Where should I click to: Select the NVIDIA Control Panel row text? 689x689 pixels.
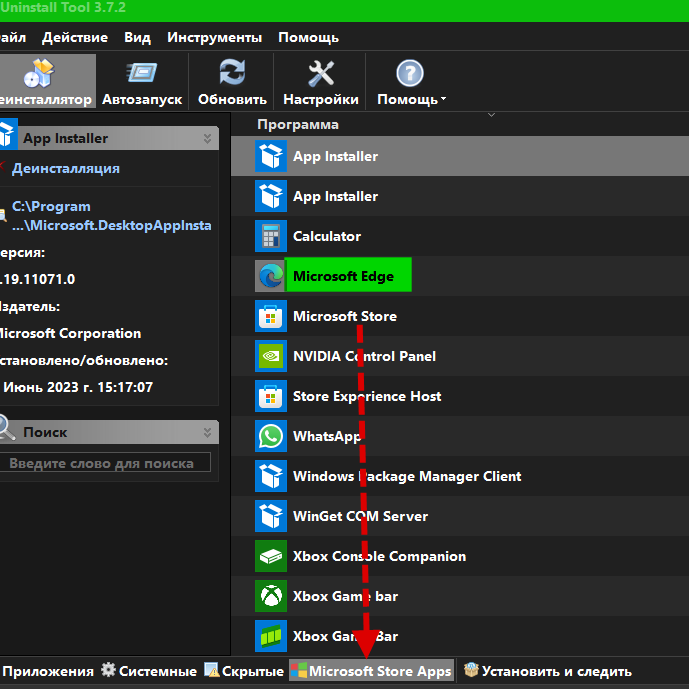[x=364, y=356]
